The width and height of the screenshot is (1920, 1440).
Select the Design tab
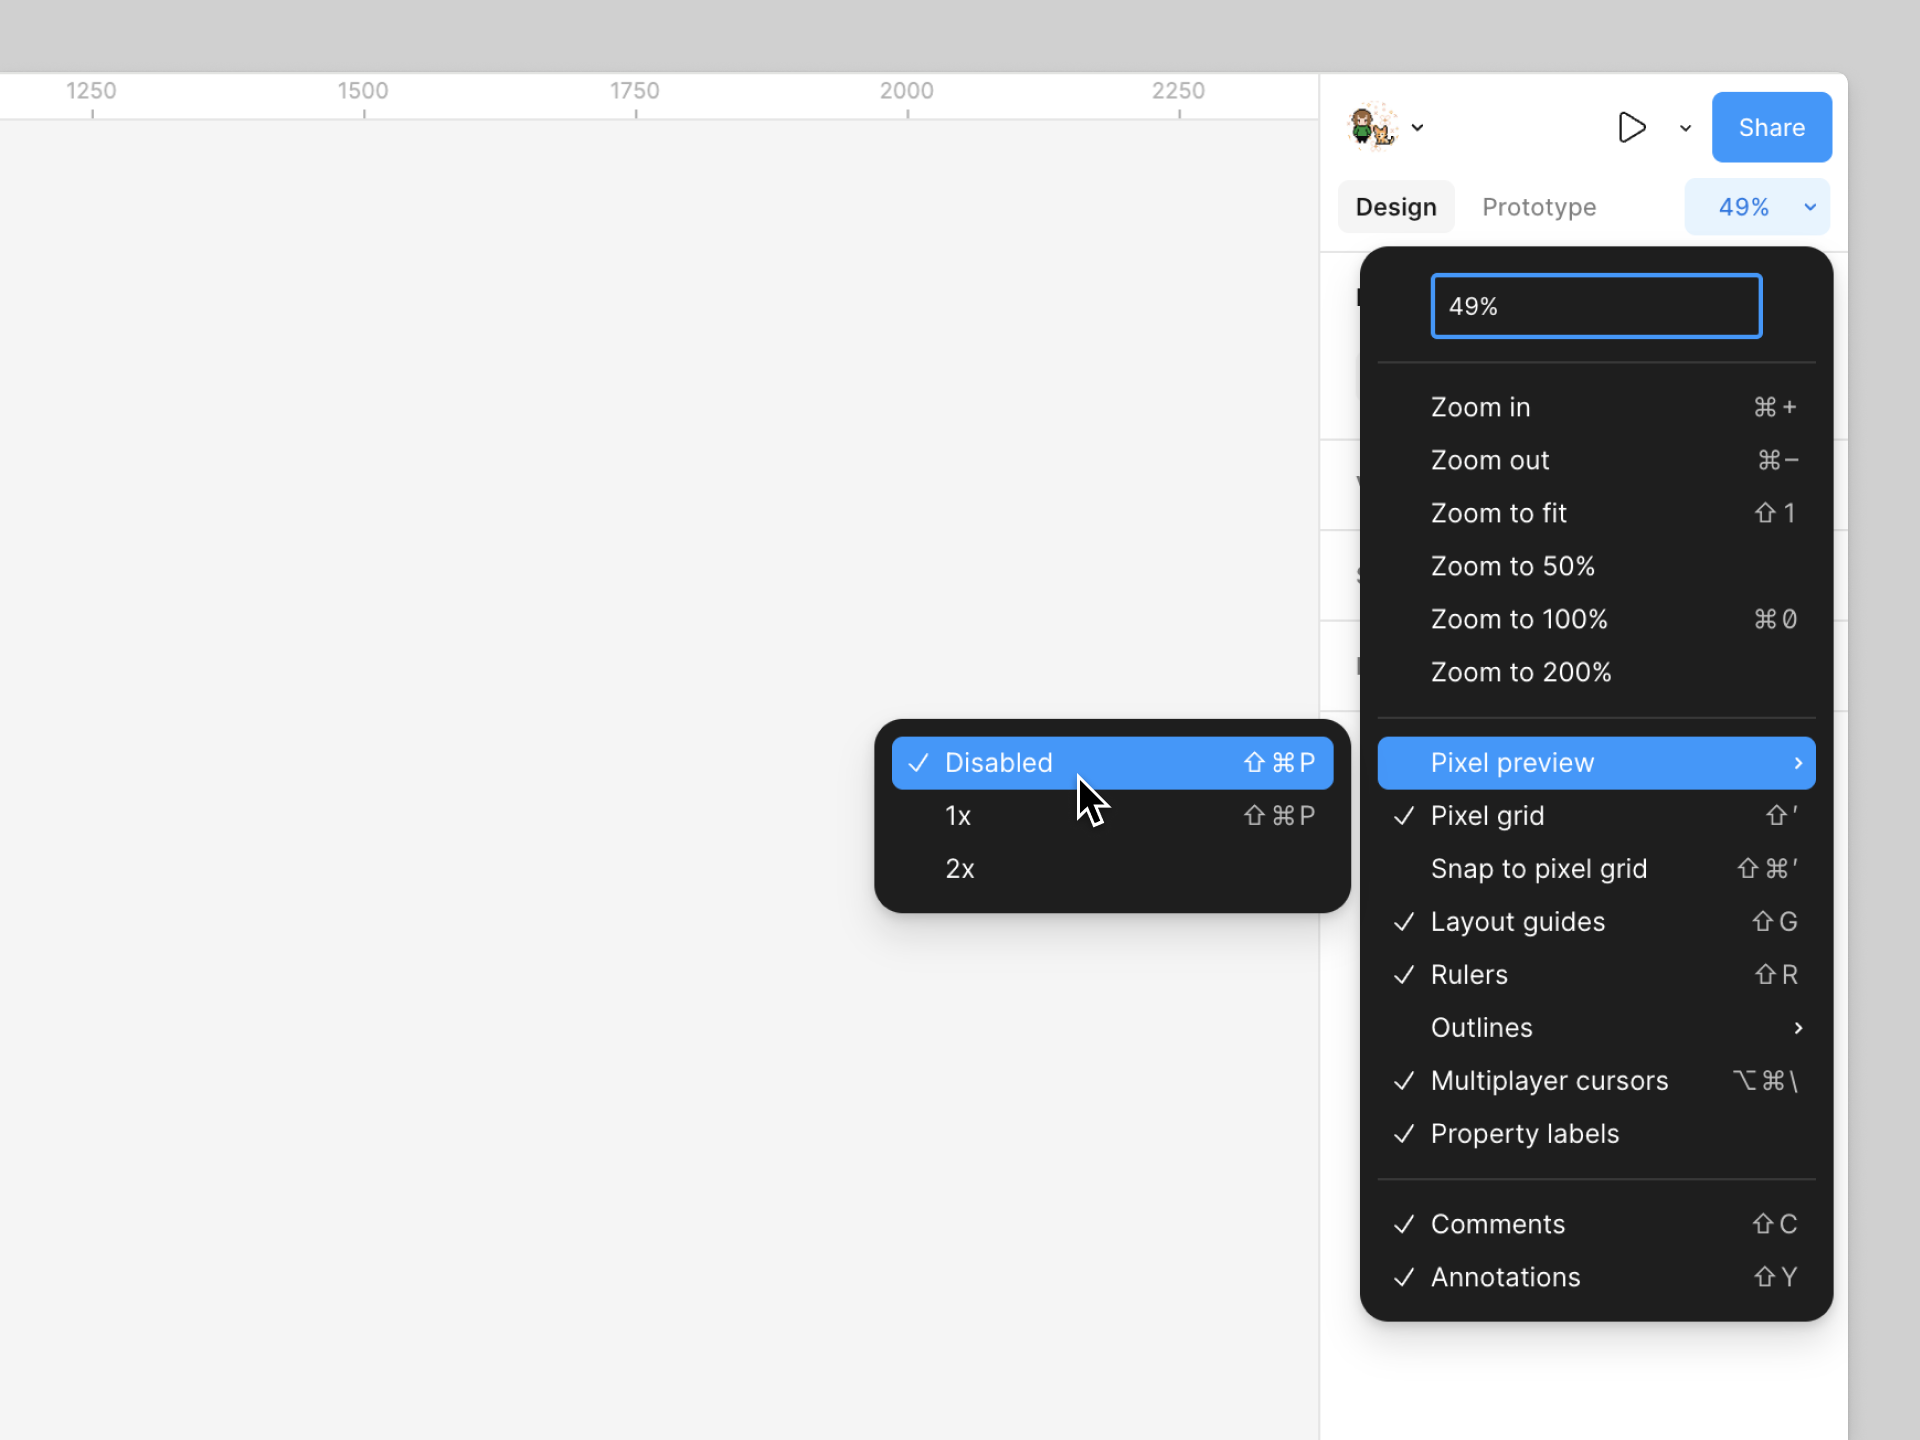1395,207
